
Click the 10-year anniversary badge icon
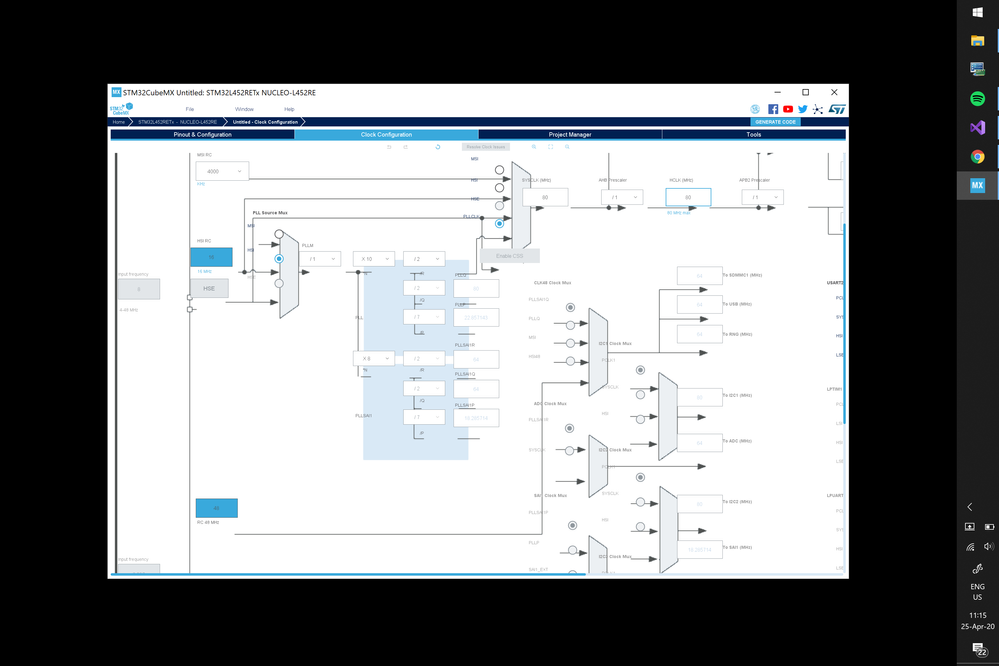(x=755, y=109)
